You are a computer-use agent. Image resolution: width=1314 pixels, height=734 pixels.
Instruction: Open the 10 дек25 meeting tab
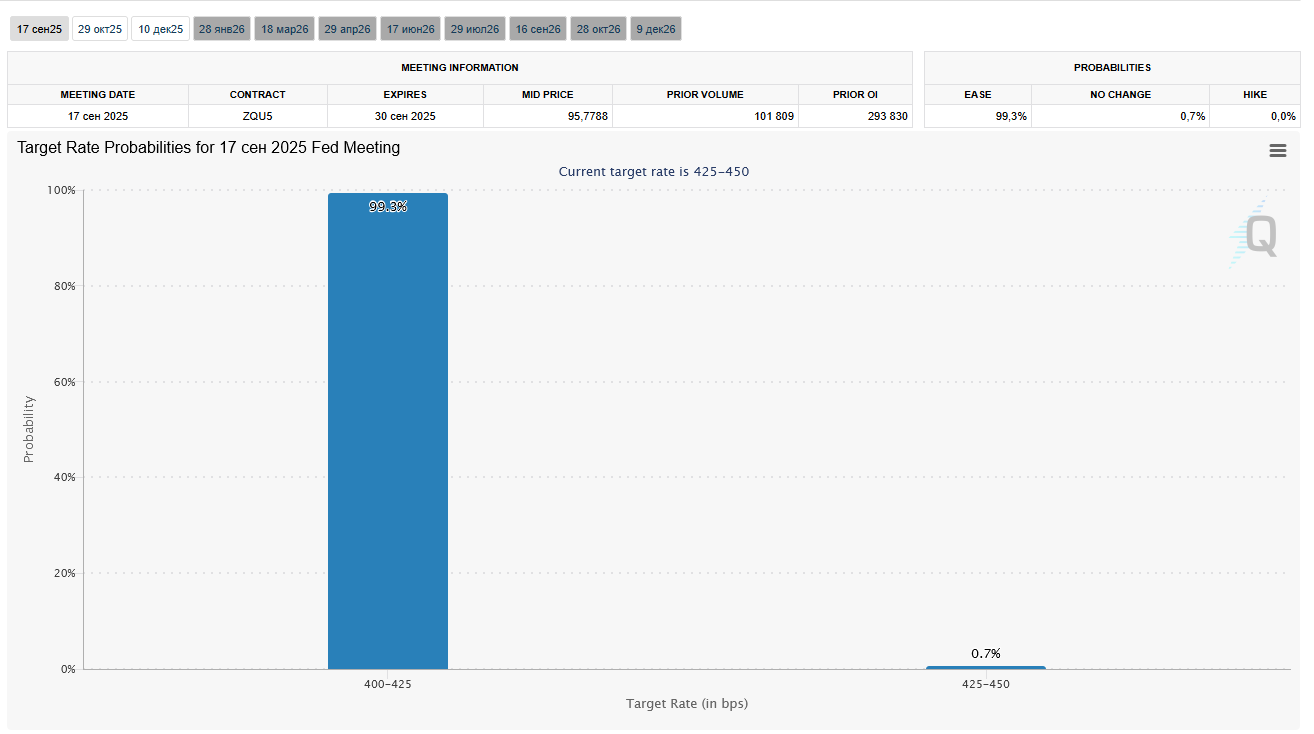pyautogui.click(x=161, y=29)
